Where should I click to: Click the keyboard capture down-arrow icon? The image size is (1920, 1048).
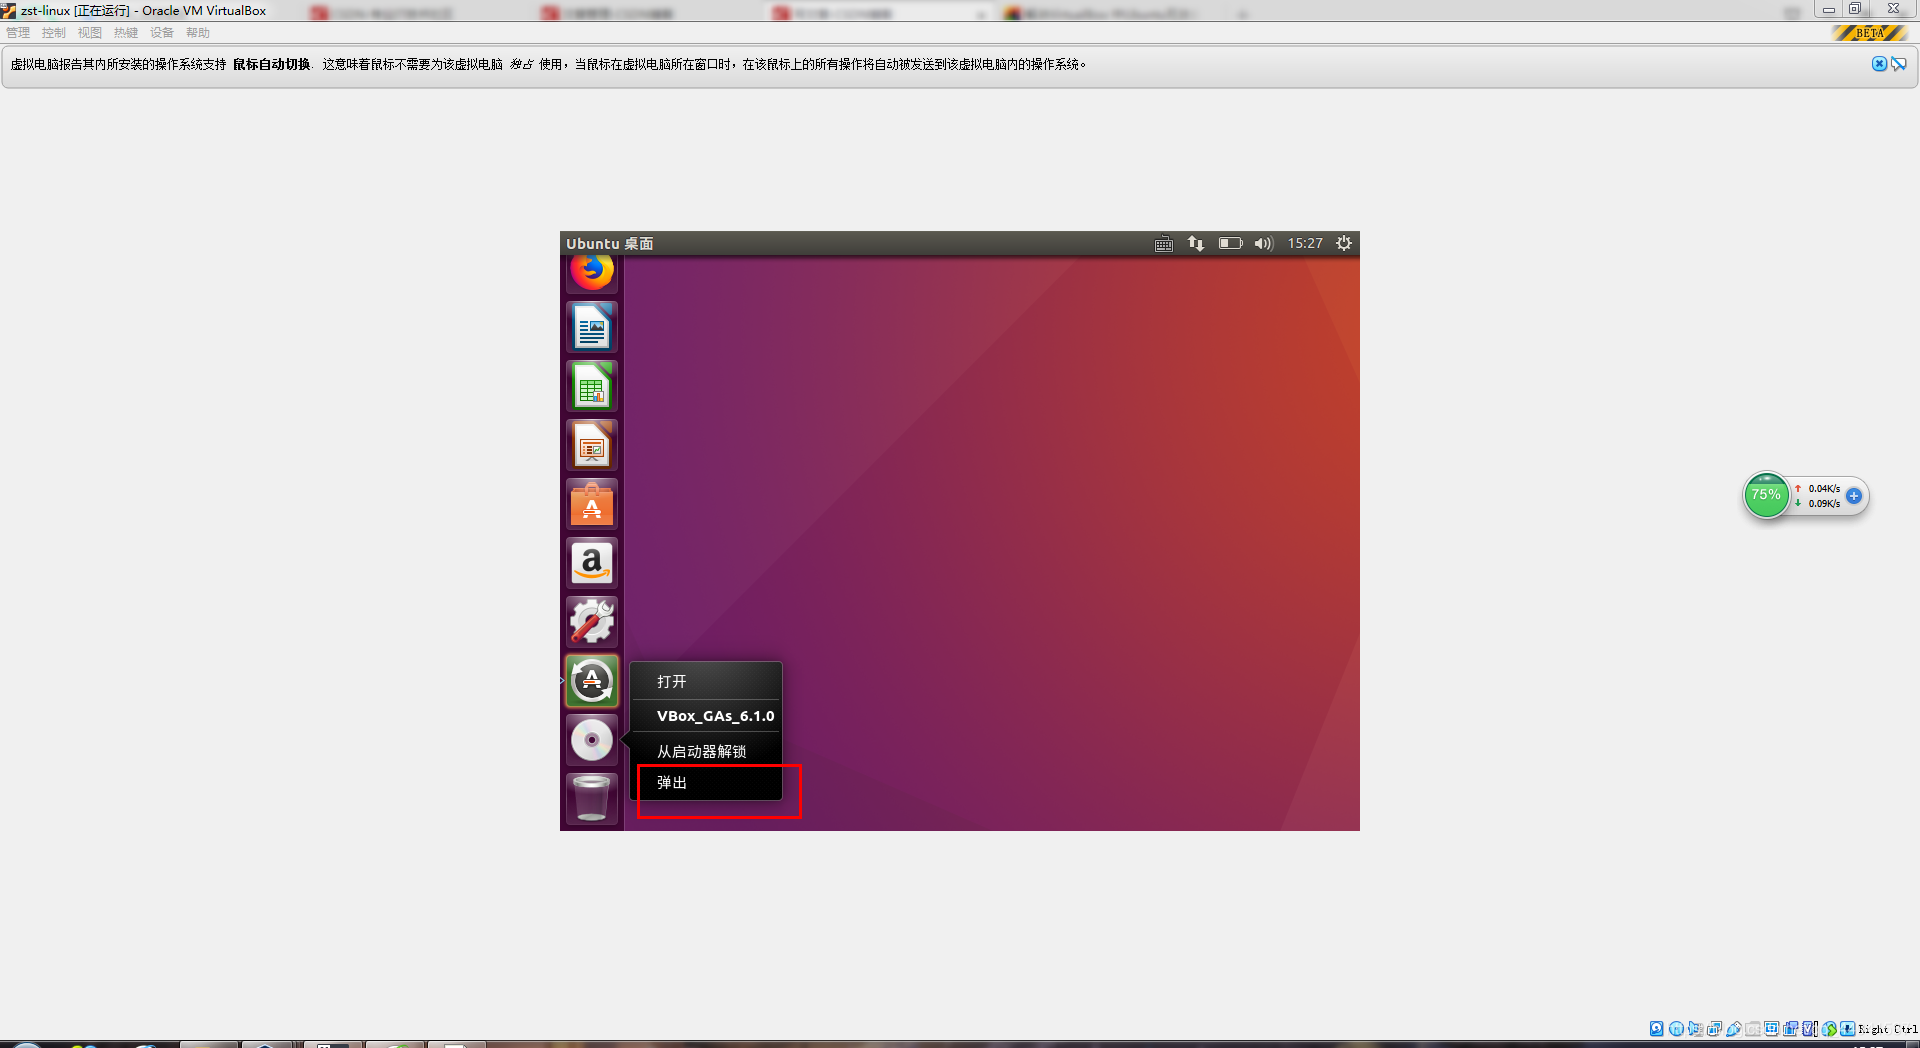click(1847, 1029)
